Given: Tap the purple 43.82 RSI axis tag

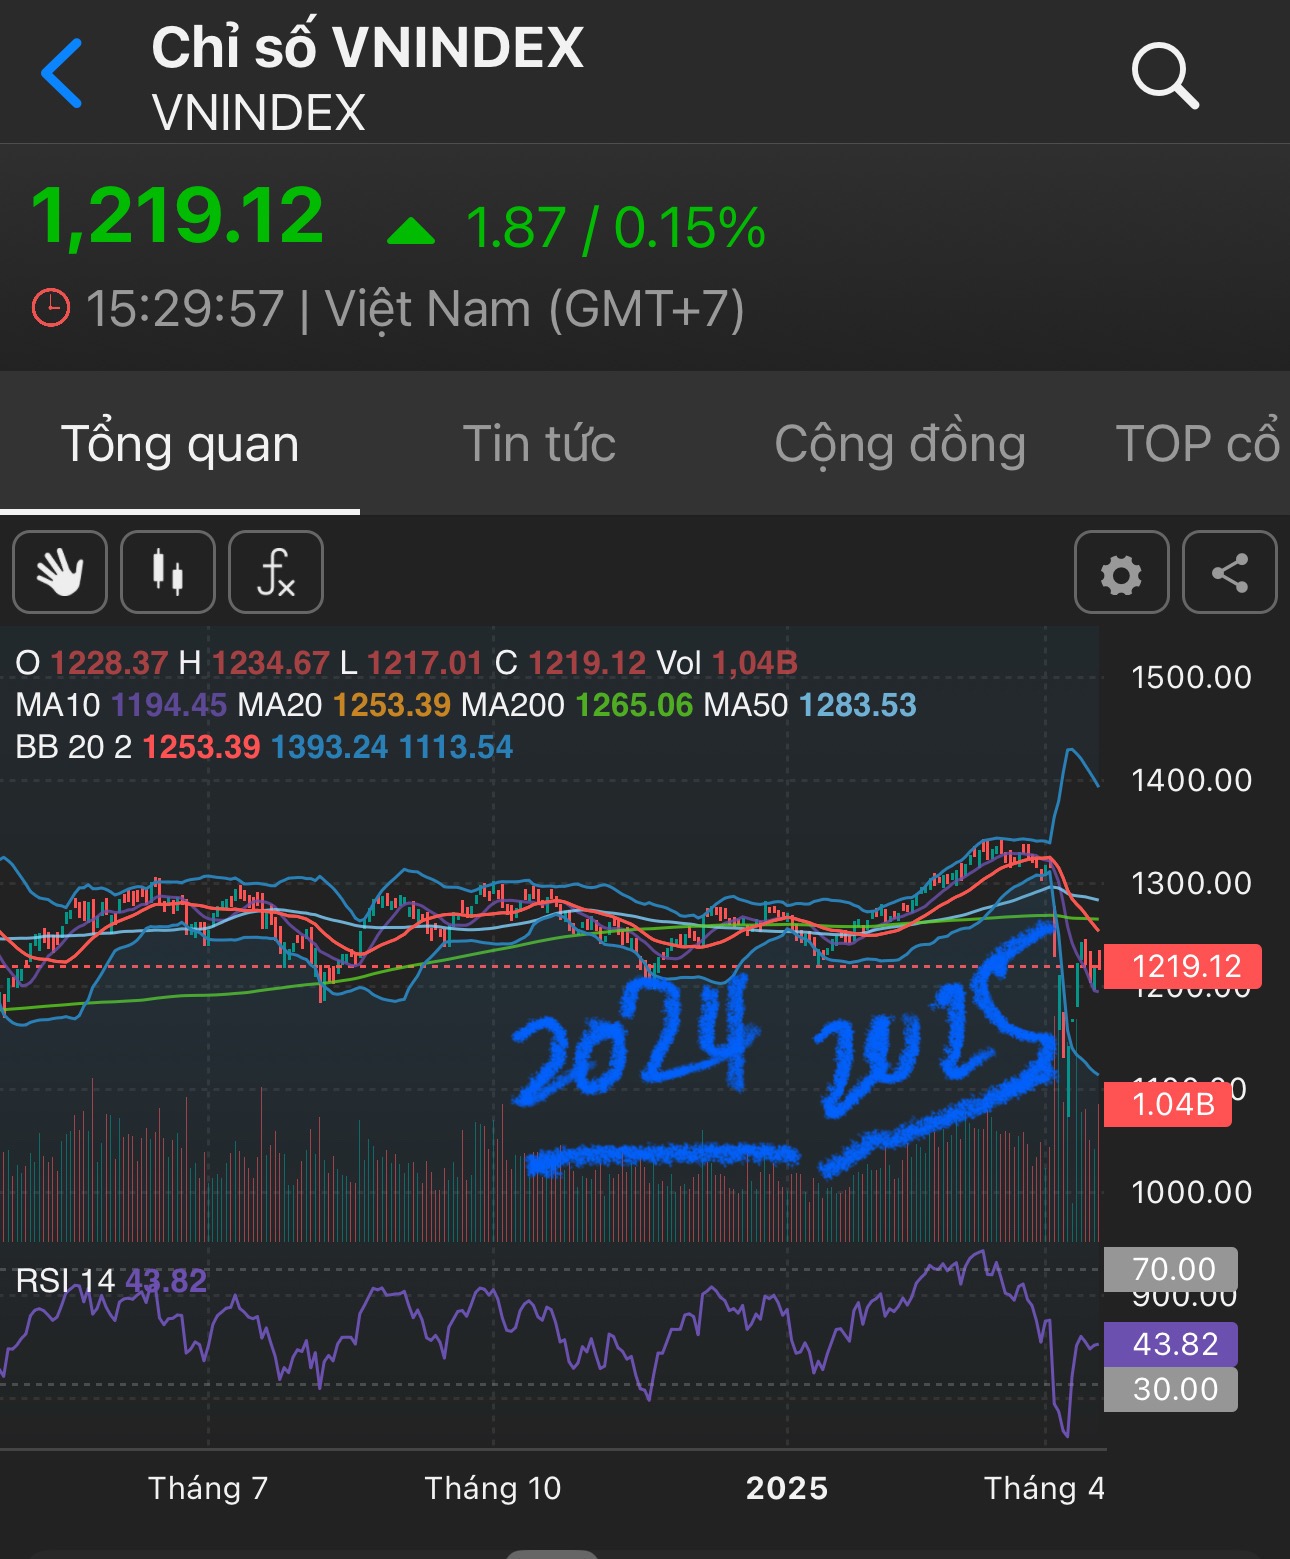Looking at the screenshot, I should tap(1173, 1344).
